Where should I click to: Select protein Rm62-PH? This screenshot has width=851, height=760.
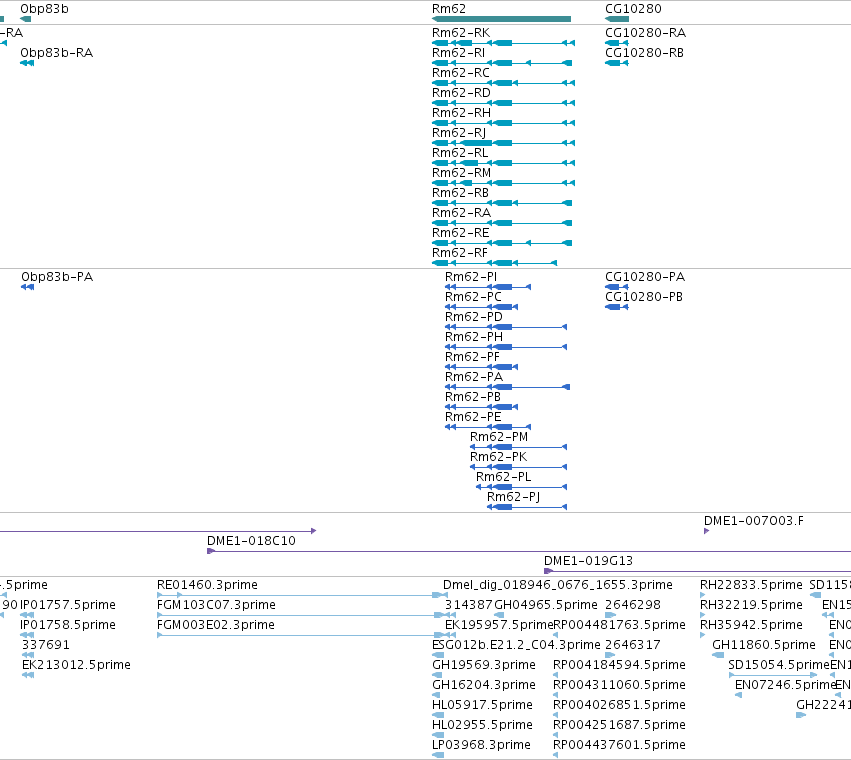click(506, 347)
